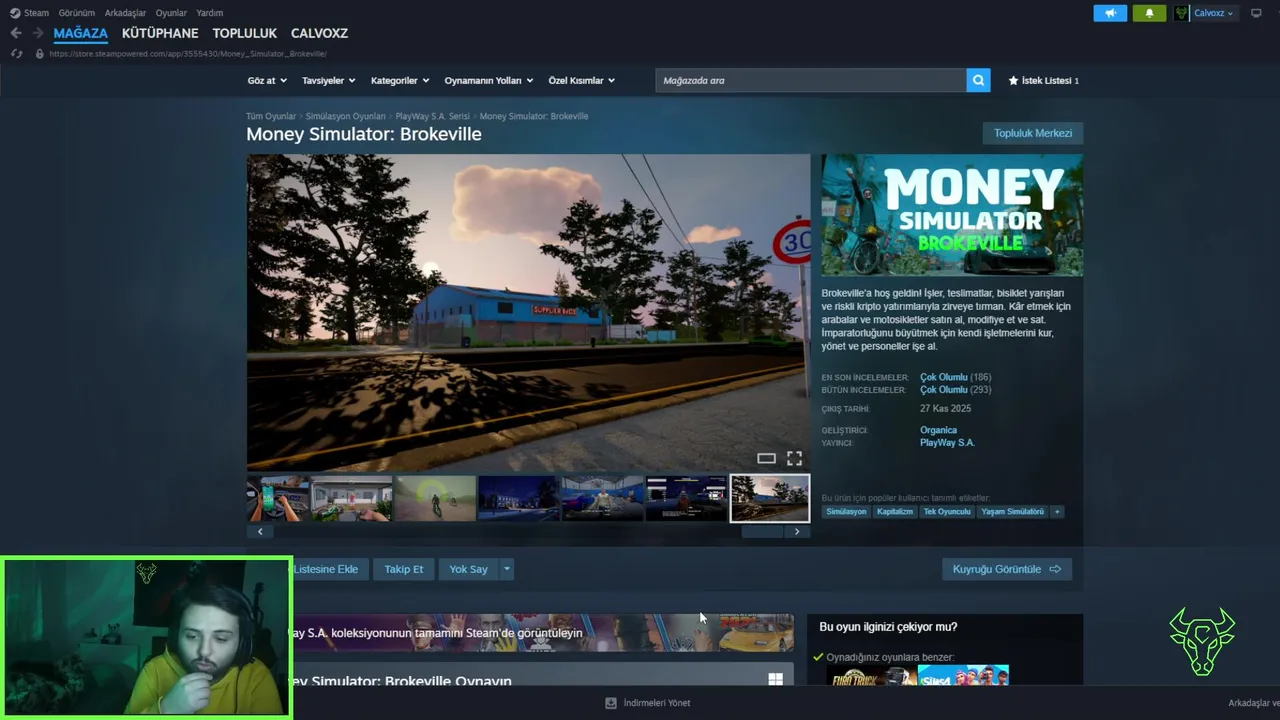
Task: Open the announcements megaphone icon
Action: click(x=1110, y=13)
